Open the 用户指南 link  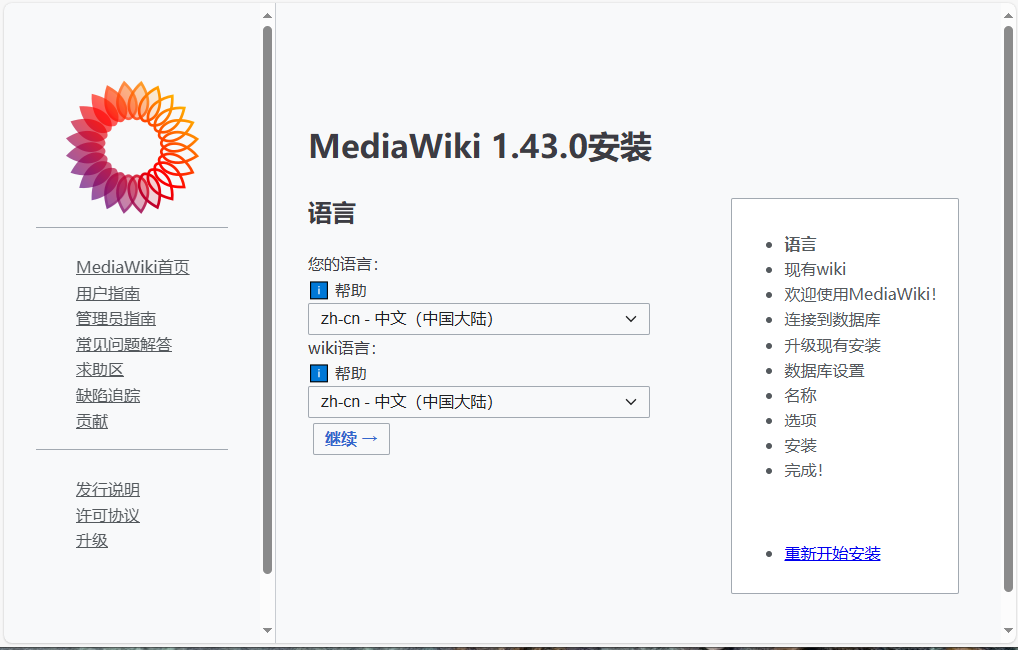108,294
